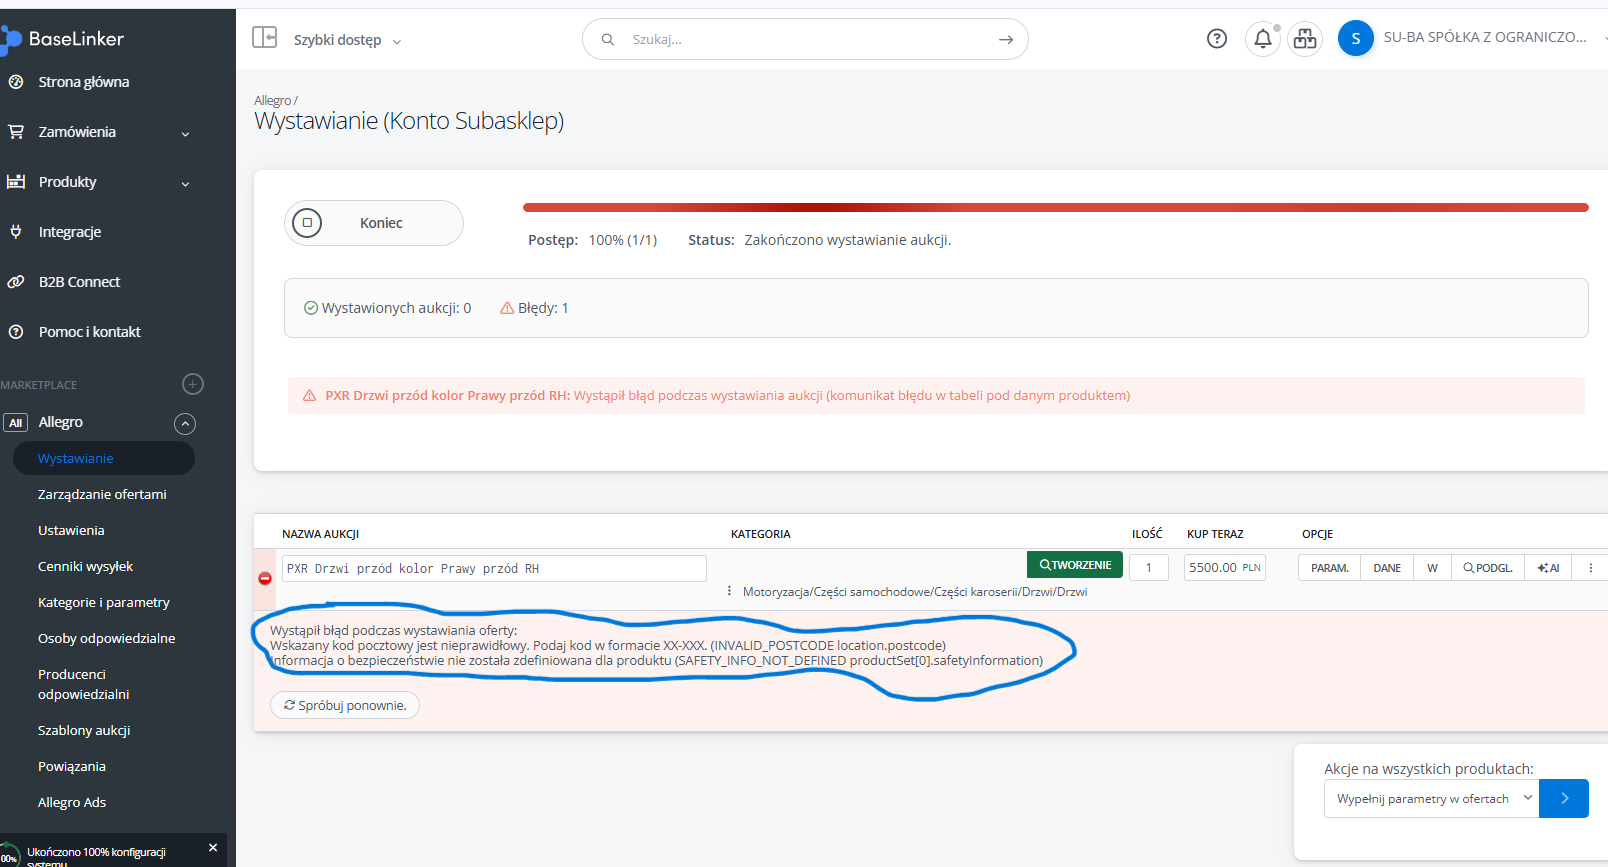Click Spróbuj ponownie to retry

pyautogui.click(x=345, y=705)
